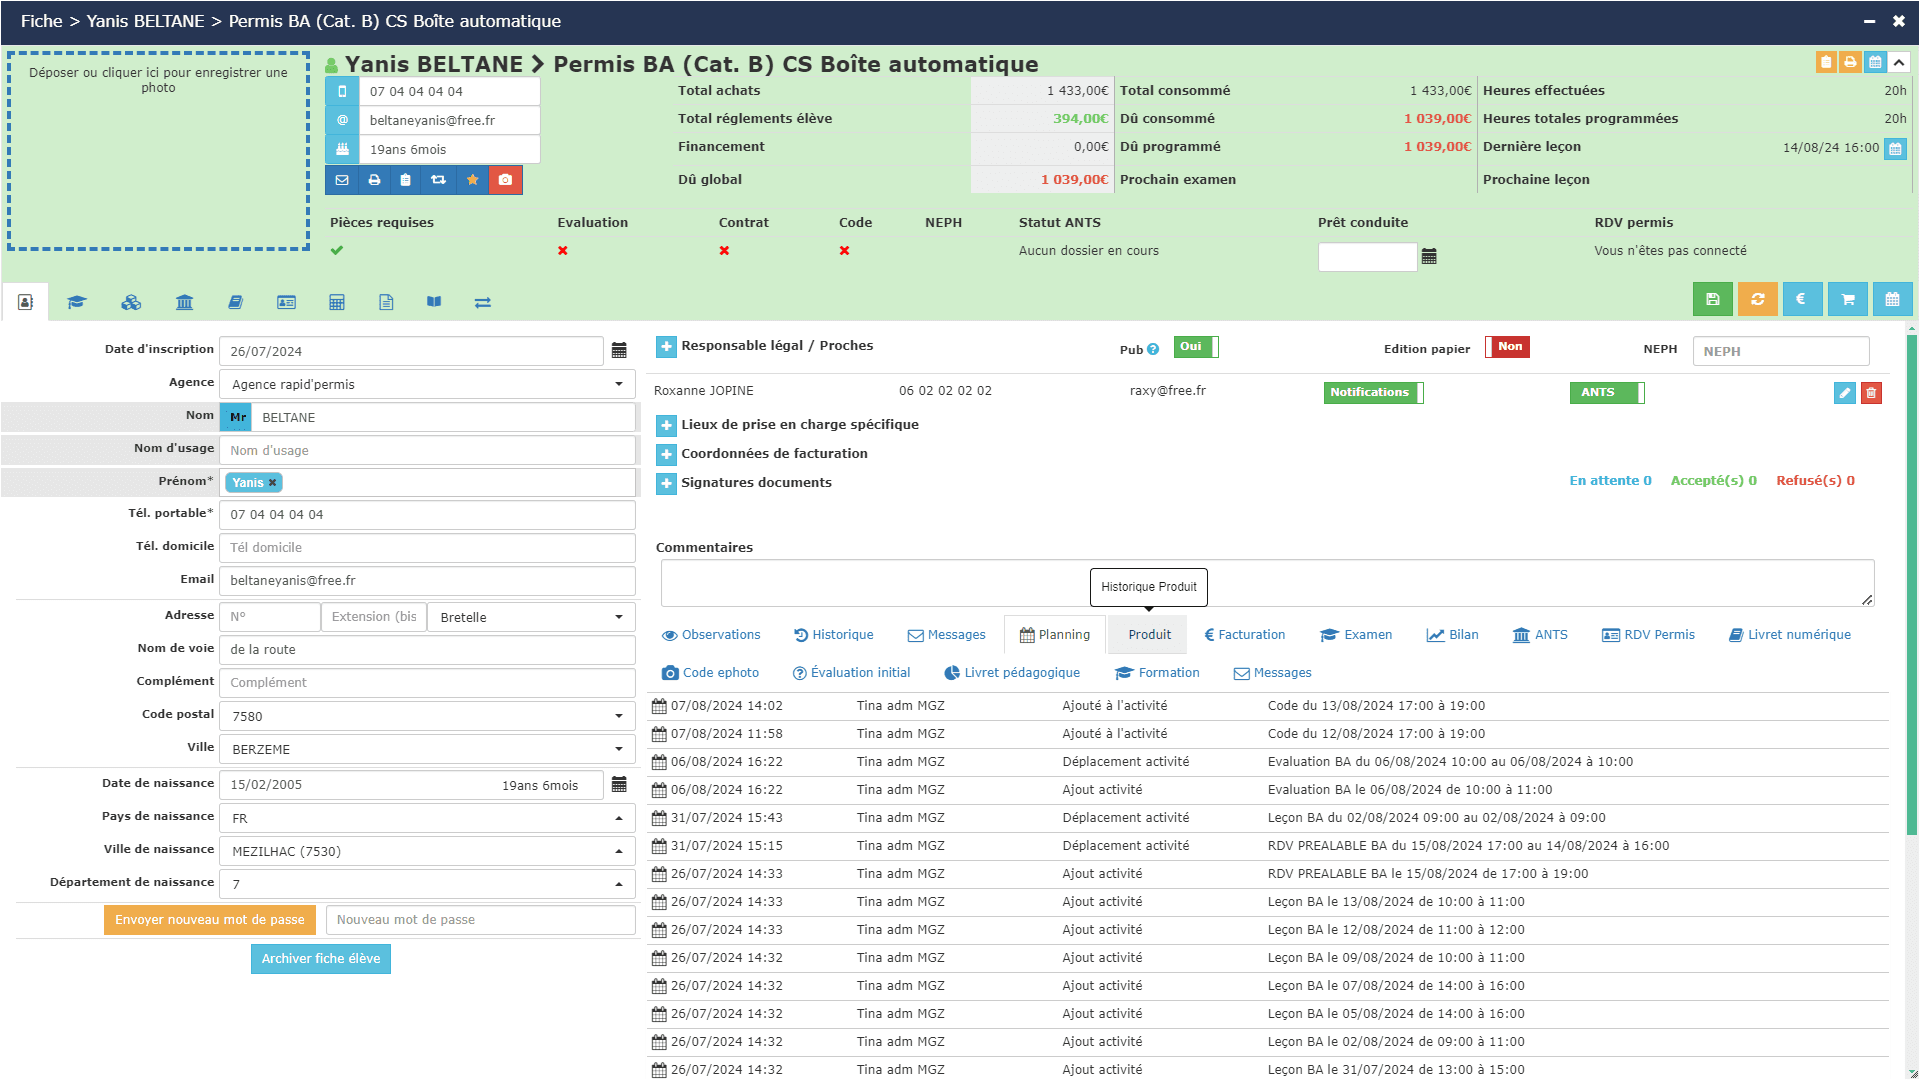Toggle the Mr title button
The image size is (1920, 1080).
[x=237, y=418]
